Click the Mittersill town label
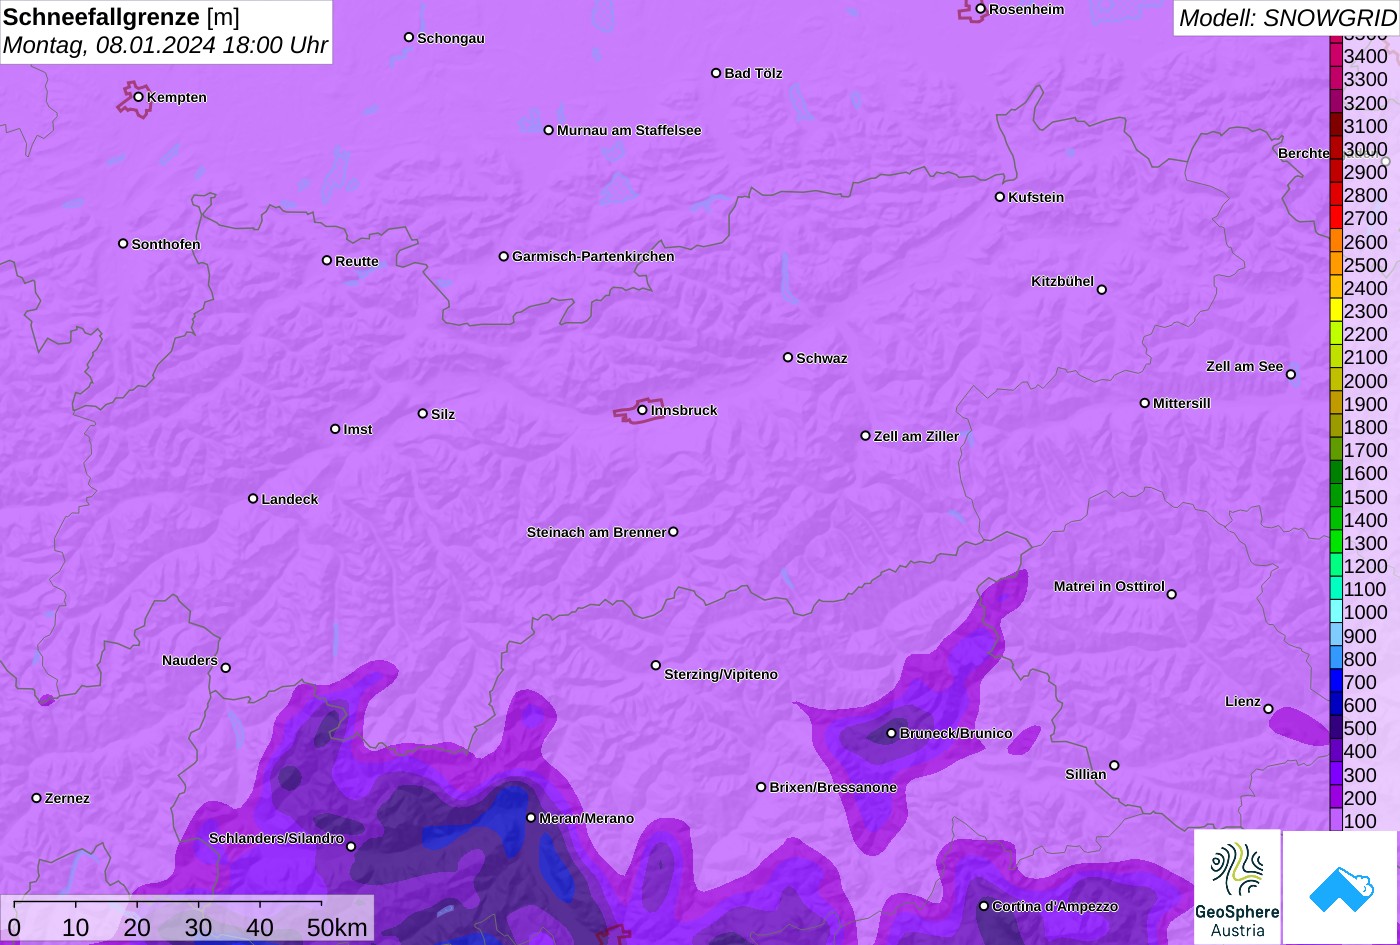1400x945 pixels. pyautogui.click(x=1182, y=403)
